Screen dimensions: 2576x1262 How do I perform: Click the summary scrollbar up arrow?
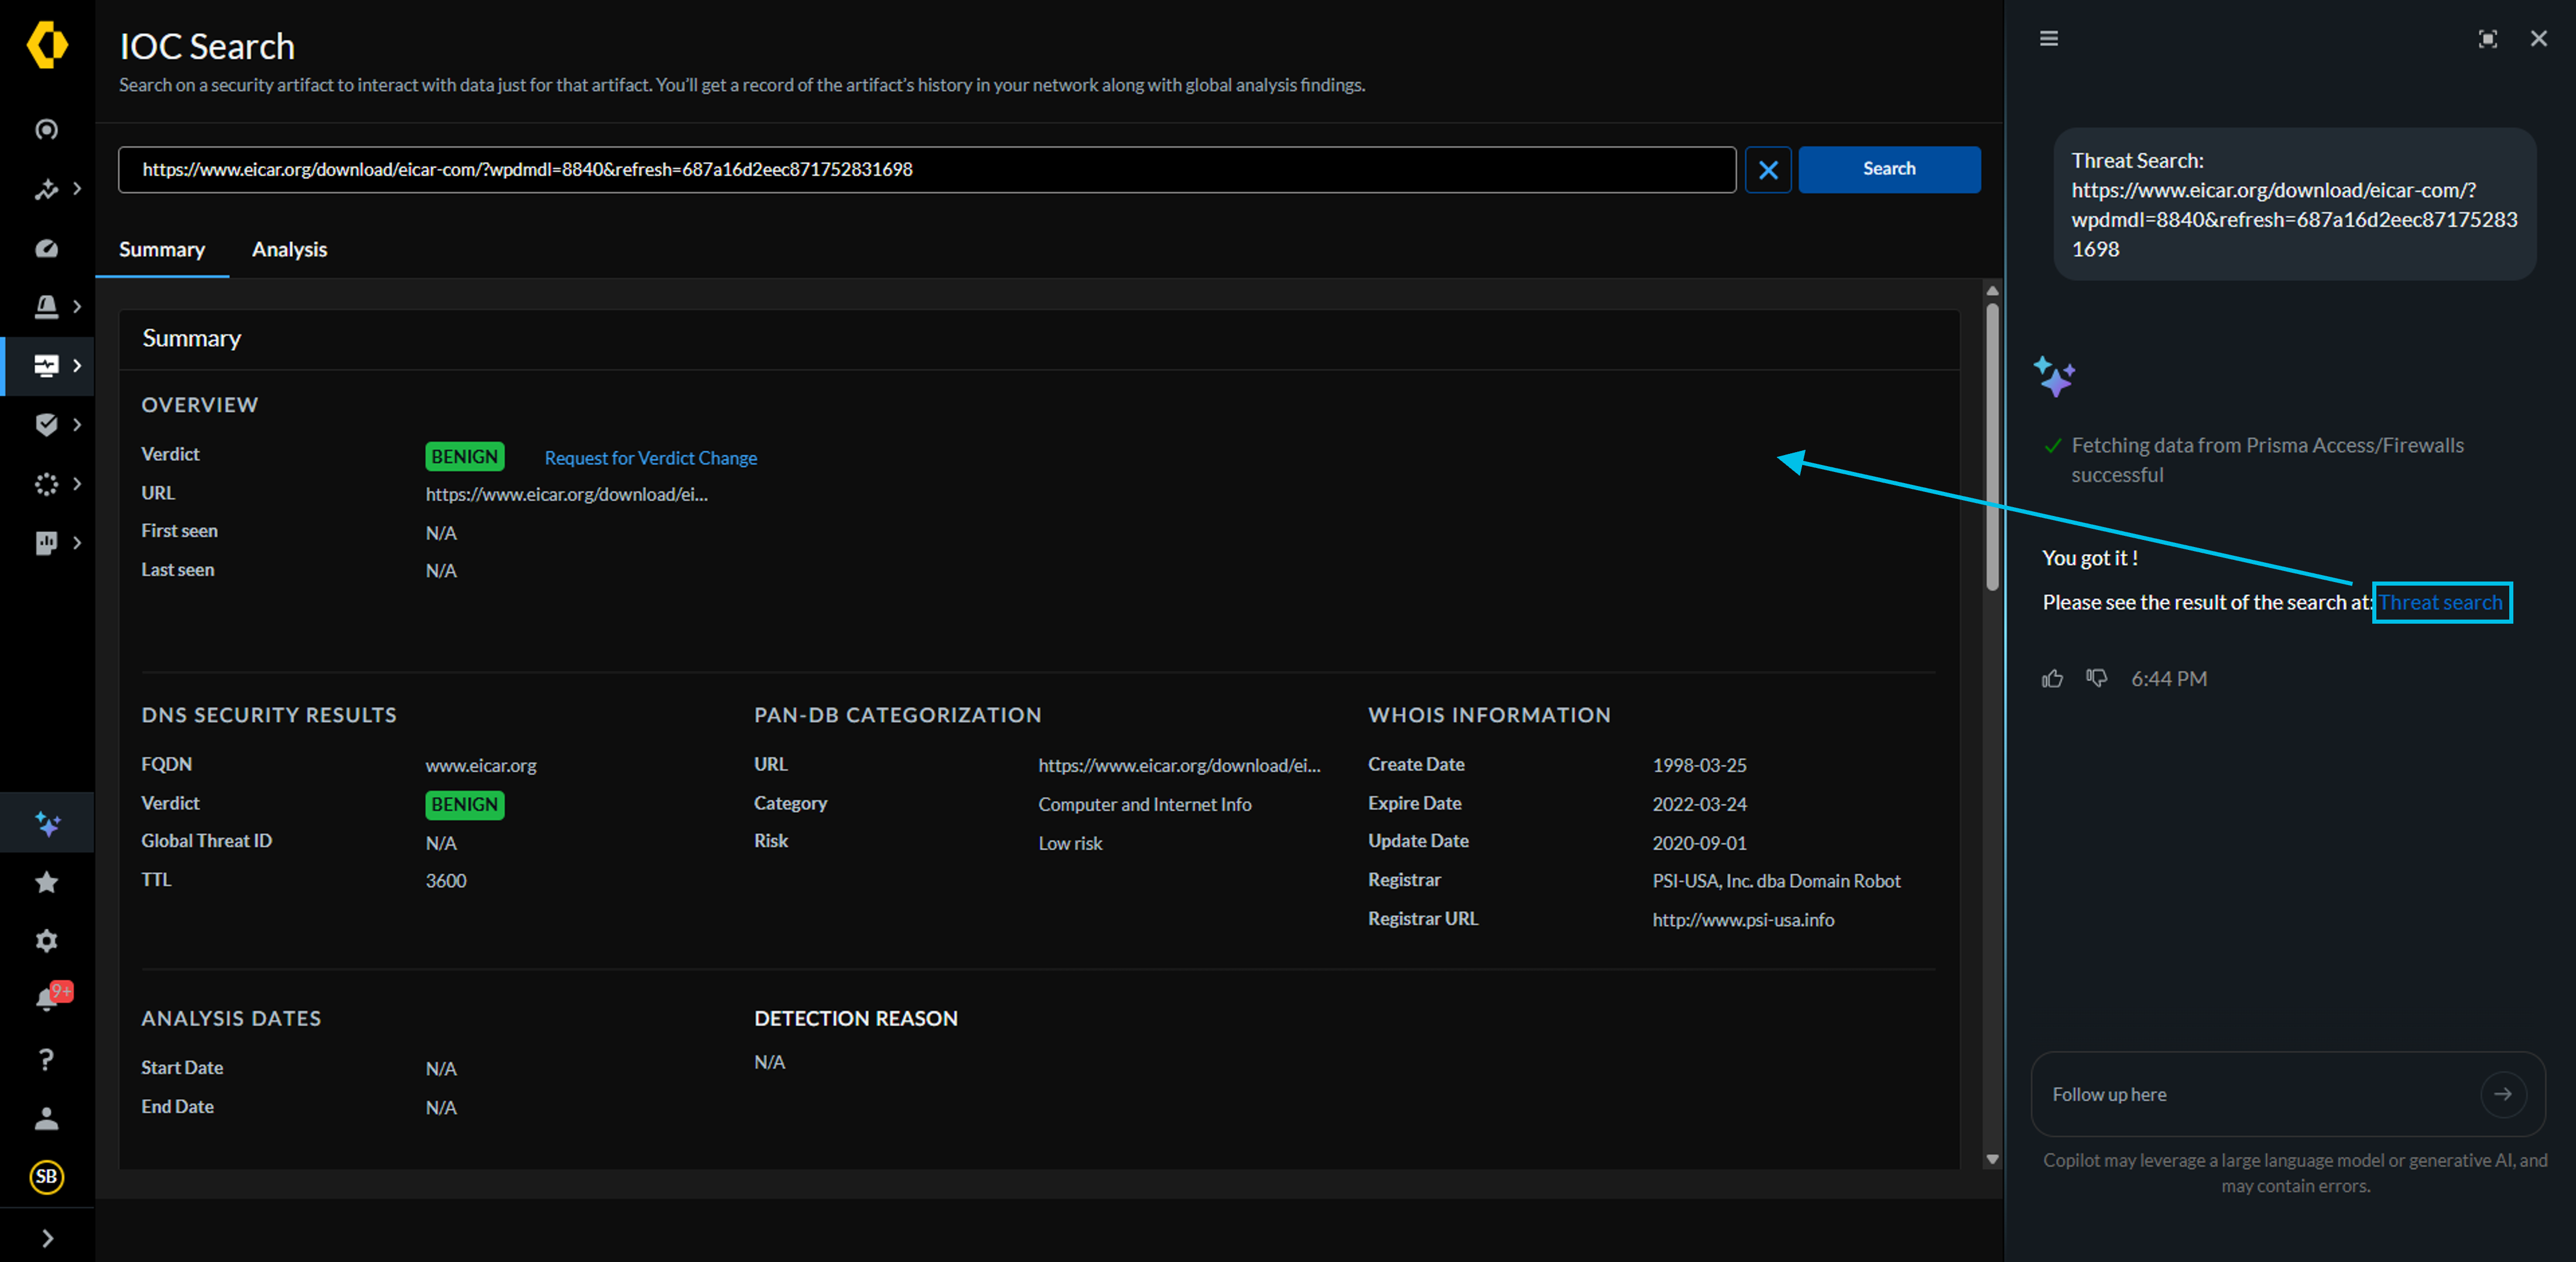click(x=1992, y=291)
